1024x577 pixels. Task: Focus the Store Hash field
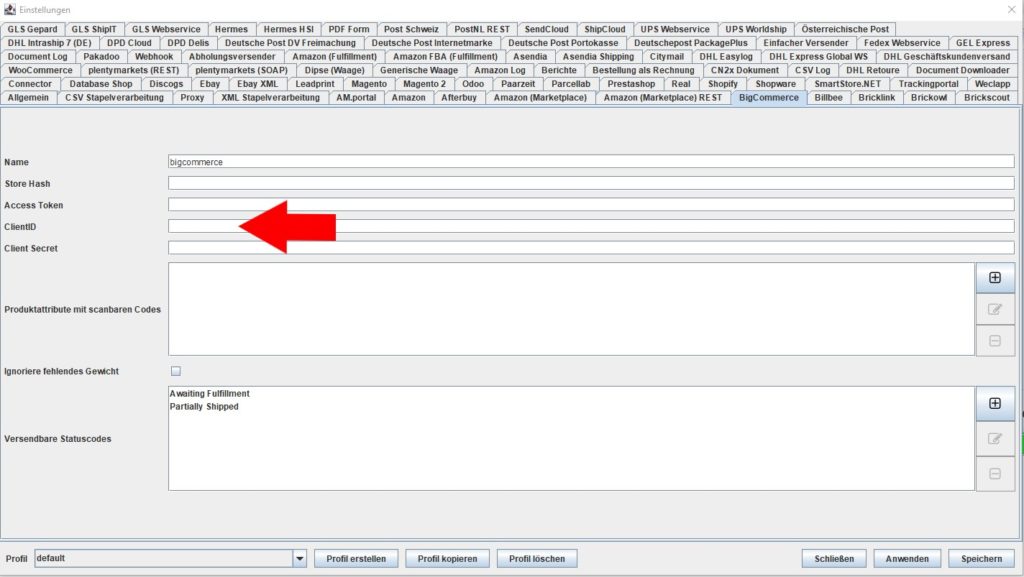coord(591,183)
